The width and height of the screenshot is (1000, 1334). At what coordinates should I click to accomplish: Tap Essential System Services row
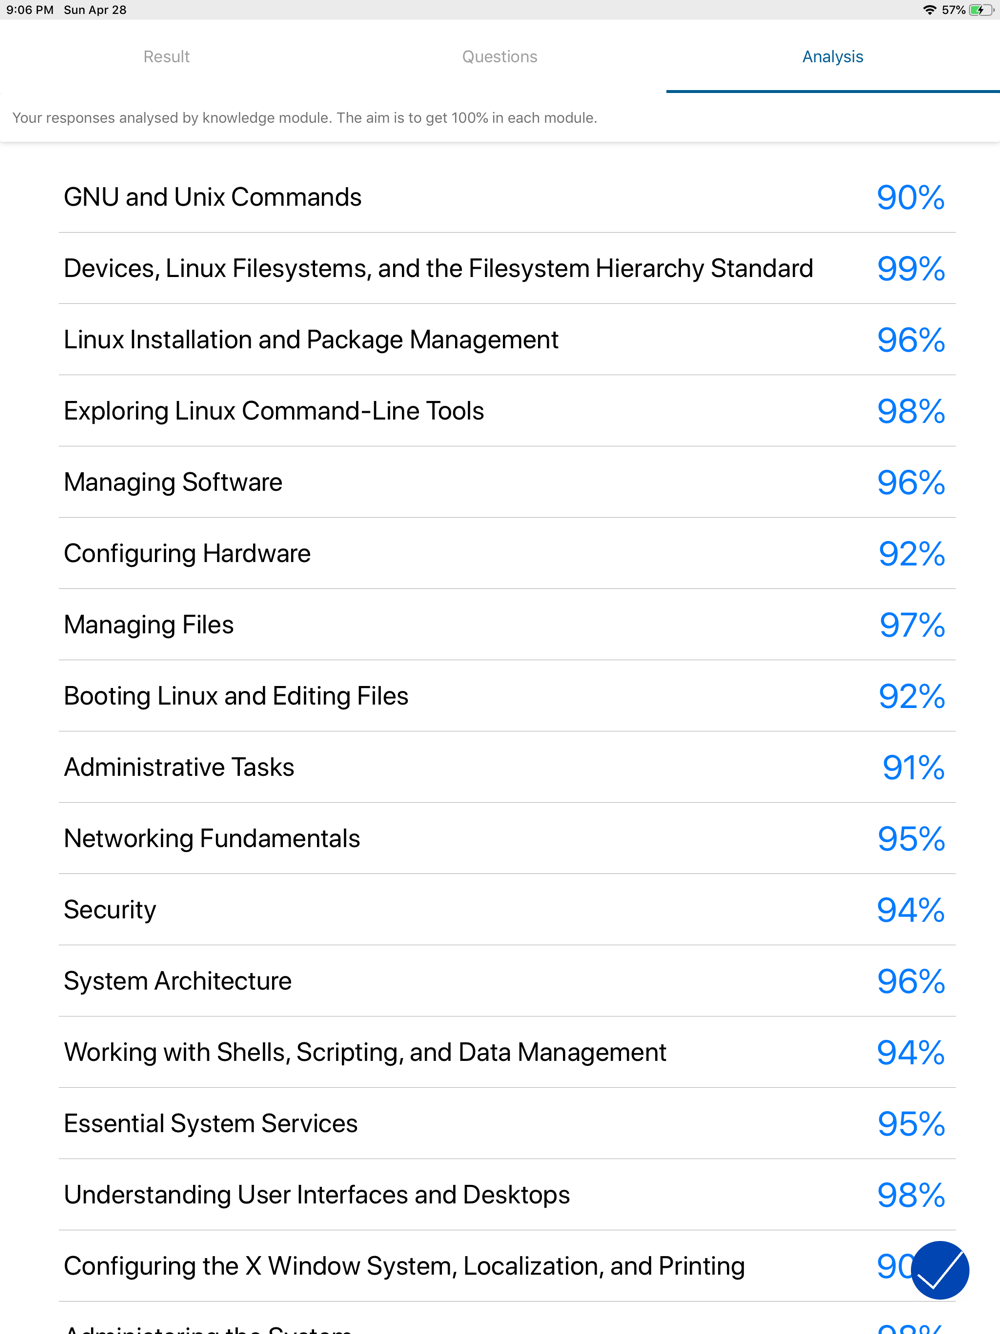point(507,1123)
